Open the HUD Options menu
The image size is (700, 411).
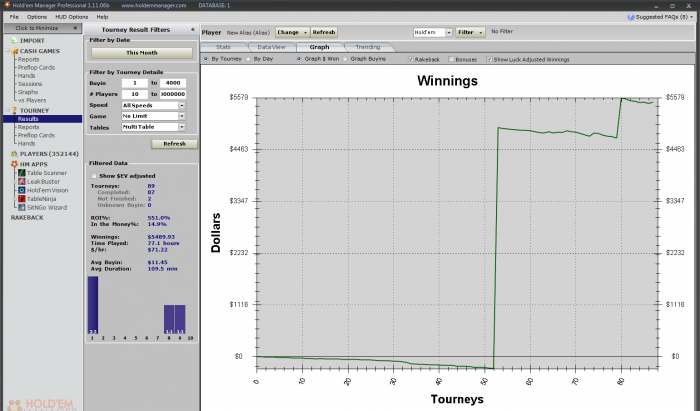71,17
